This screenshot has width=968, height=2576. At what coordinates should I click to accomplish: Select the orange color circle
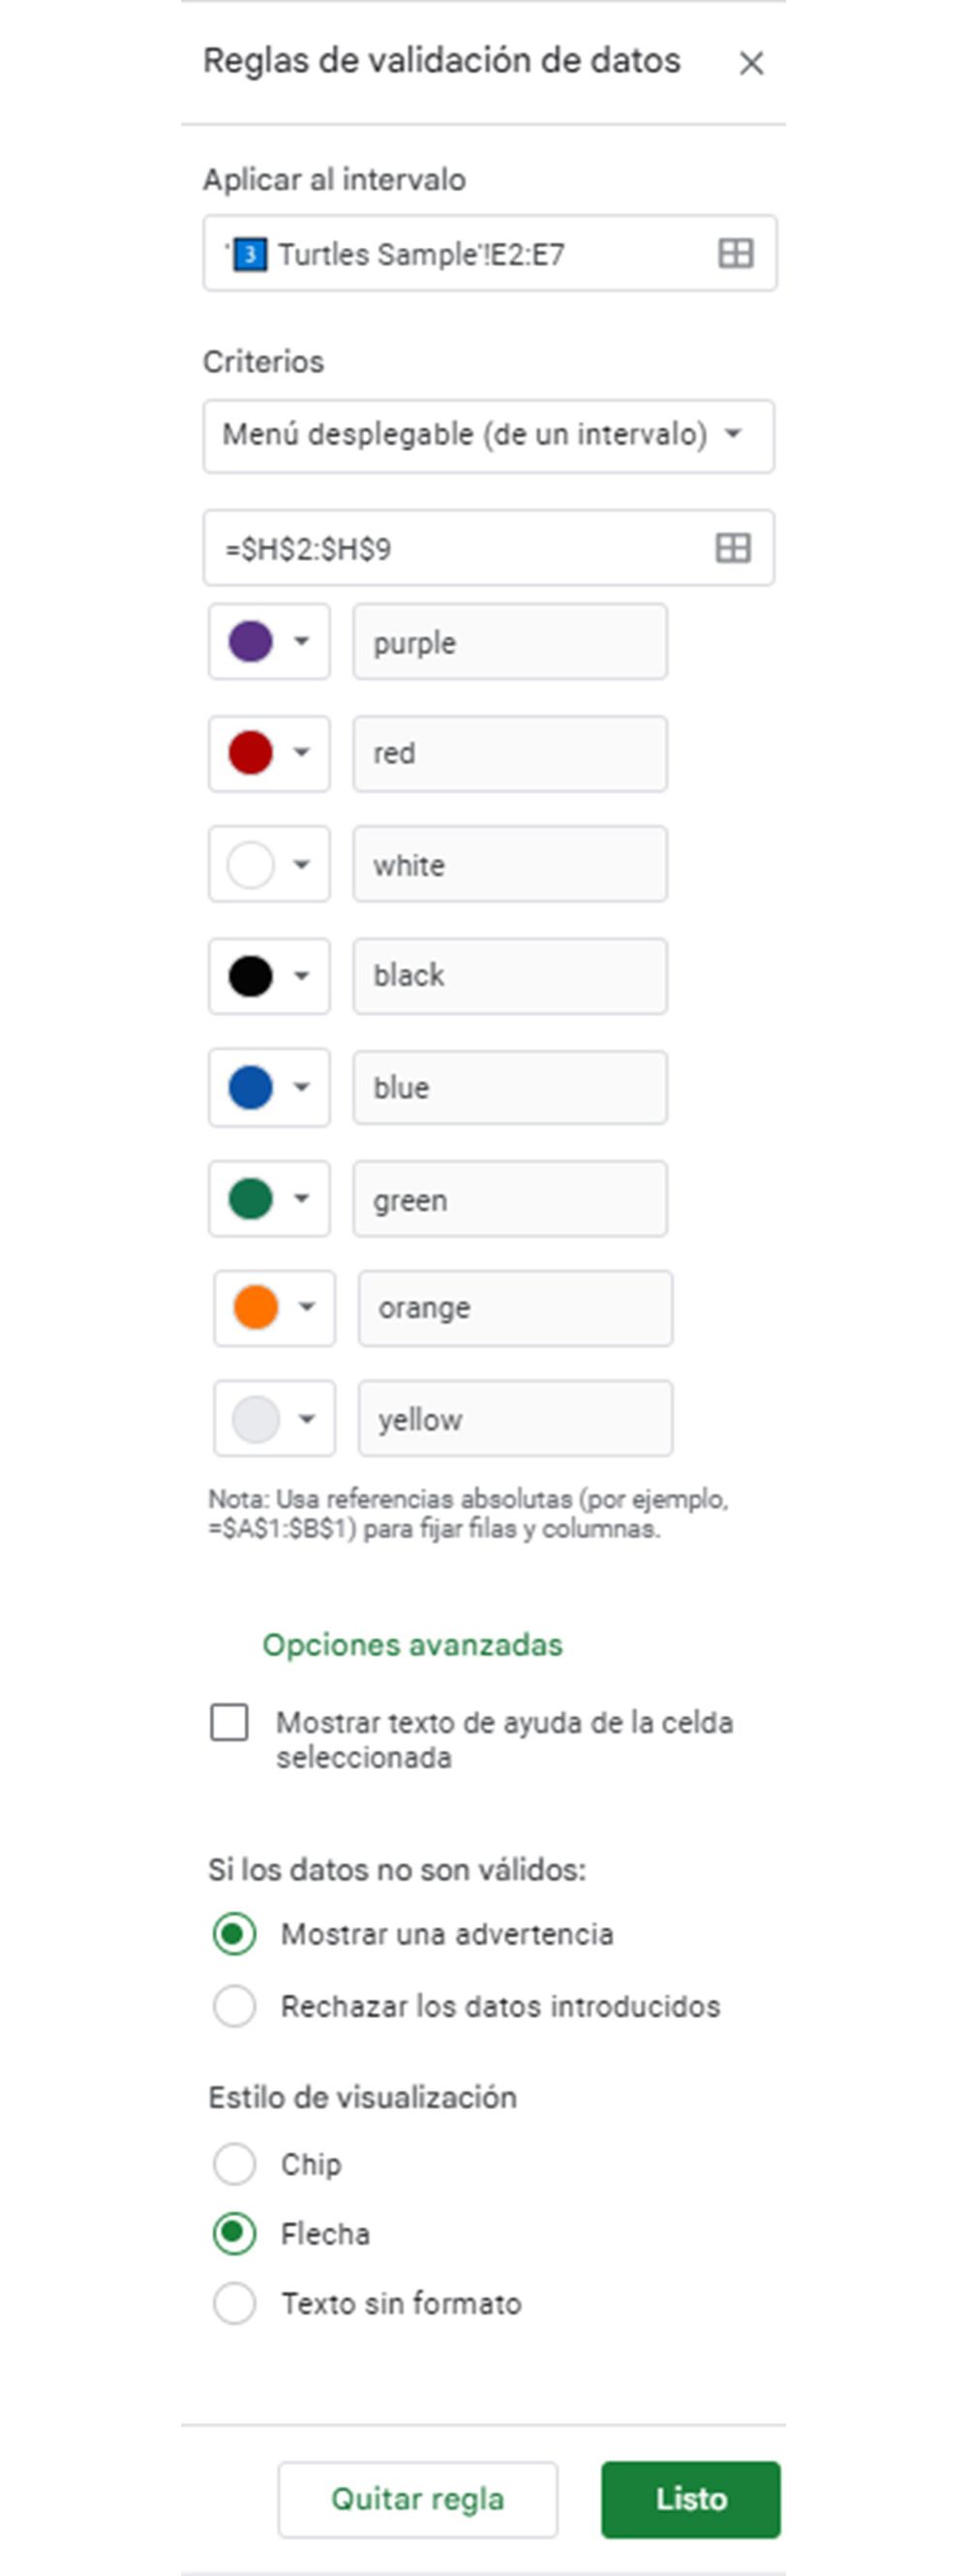[254, 1307]
